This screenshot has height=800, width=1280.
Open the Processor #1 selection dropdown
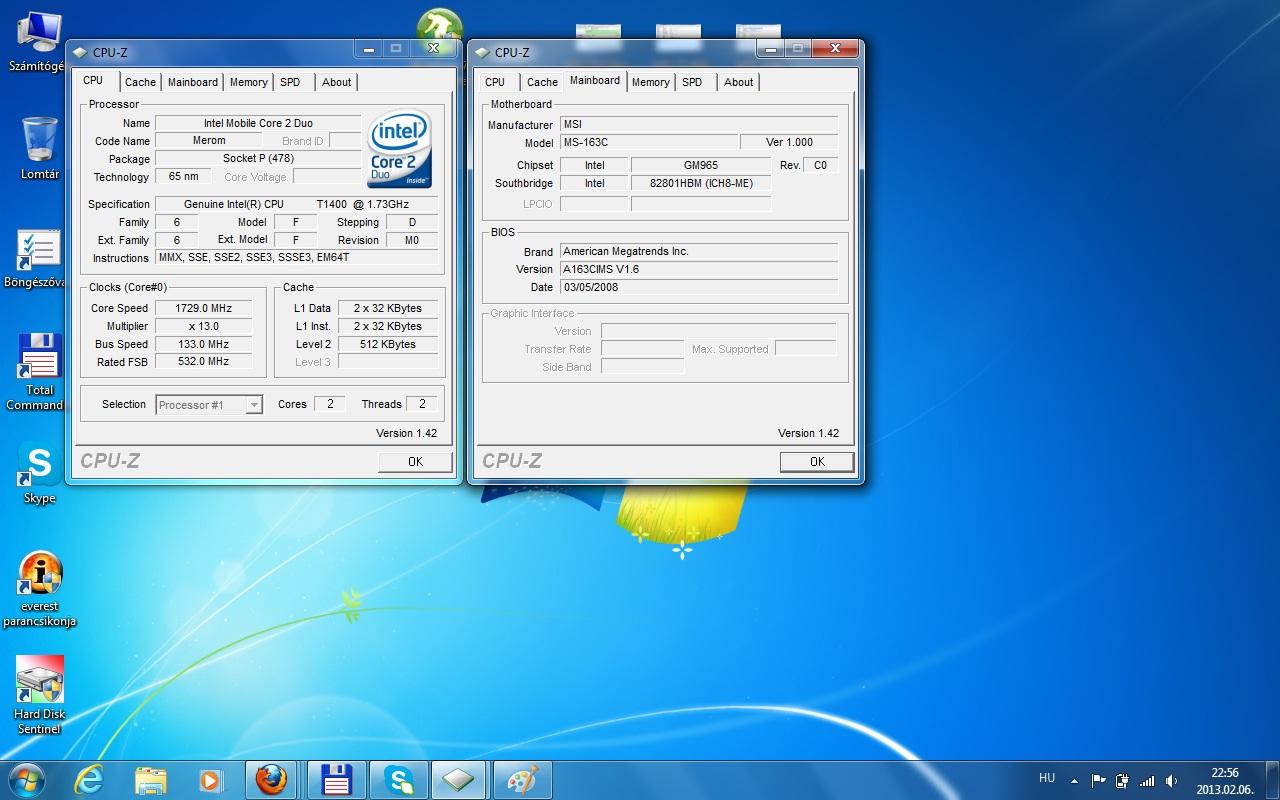(x=209, y=405)
